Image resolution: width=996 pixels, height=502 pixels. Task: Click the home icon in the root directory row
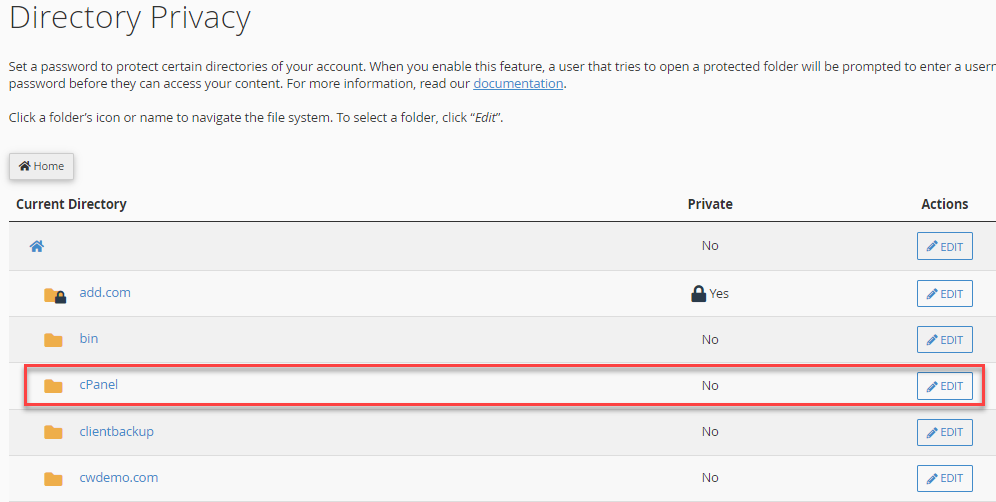pos(37,246)
